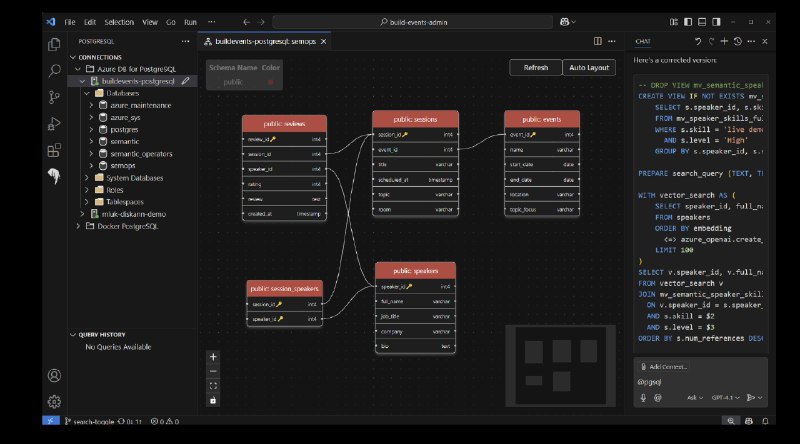Open the Ask chat mode dropdown
Image resolution: width=800 pixels, height=444 pixels.
pyautogui.click(x=695, y=398)
